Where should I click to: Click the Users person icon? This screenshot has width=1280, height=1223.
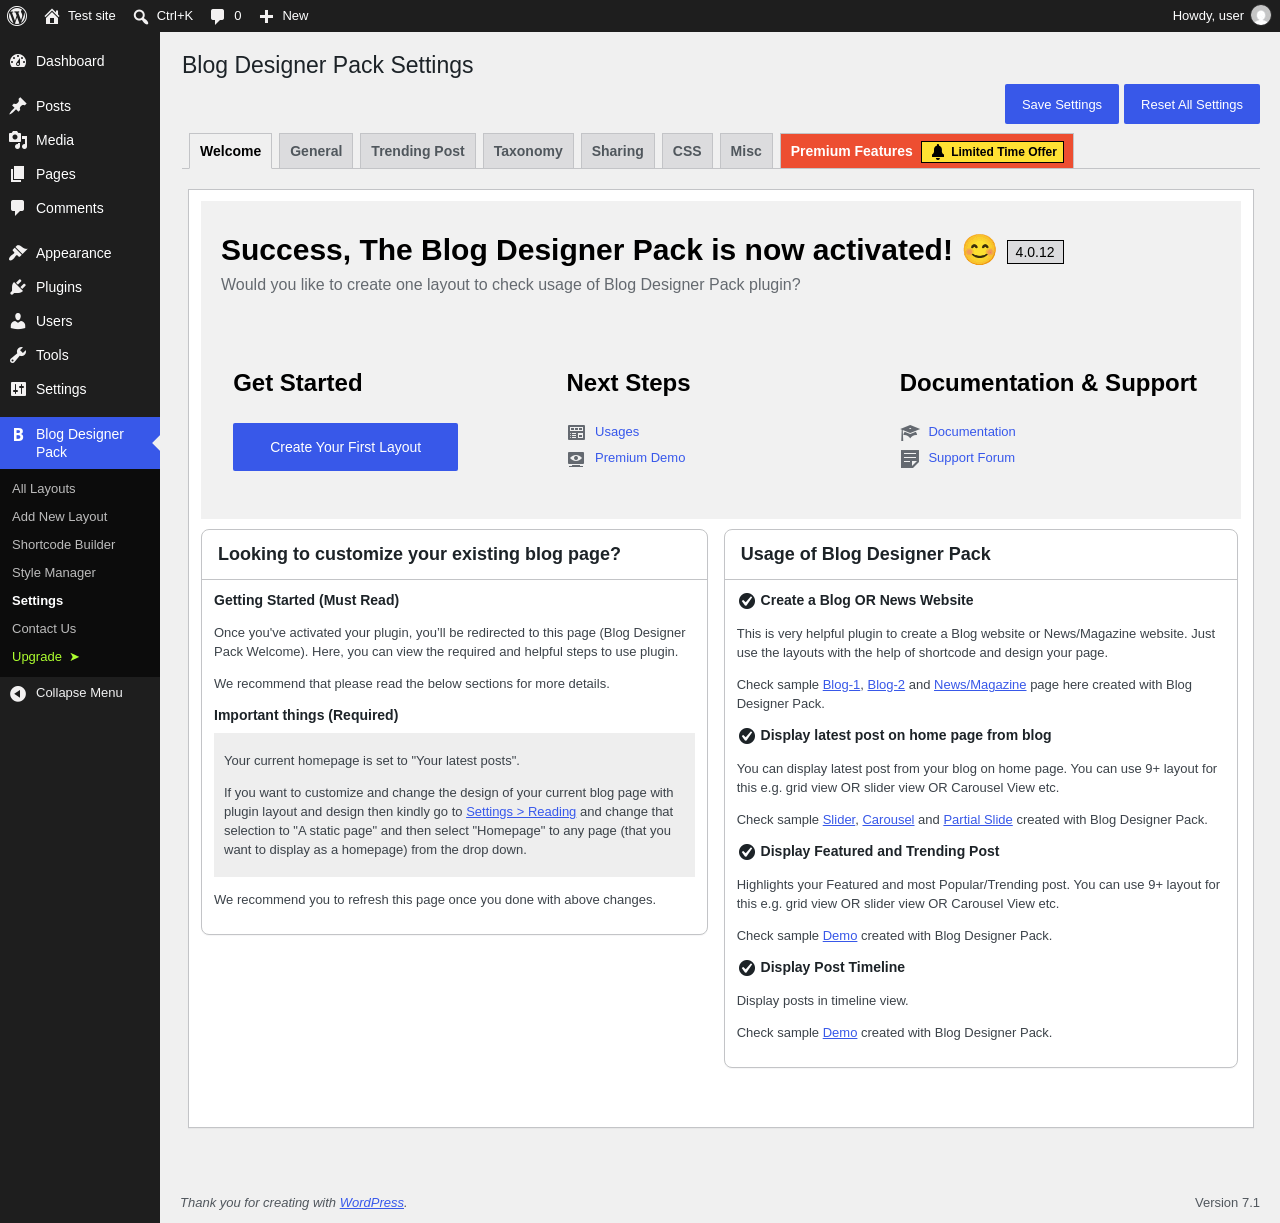coord(18,321)
